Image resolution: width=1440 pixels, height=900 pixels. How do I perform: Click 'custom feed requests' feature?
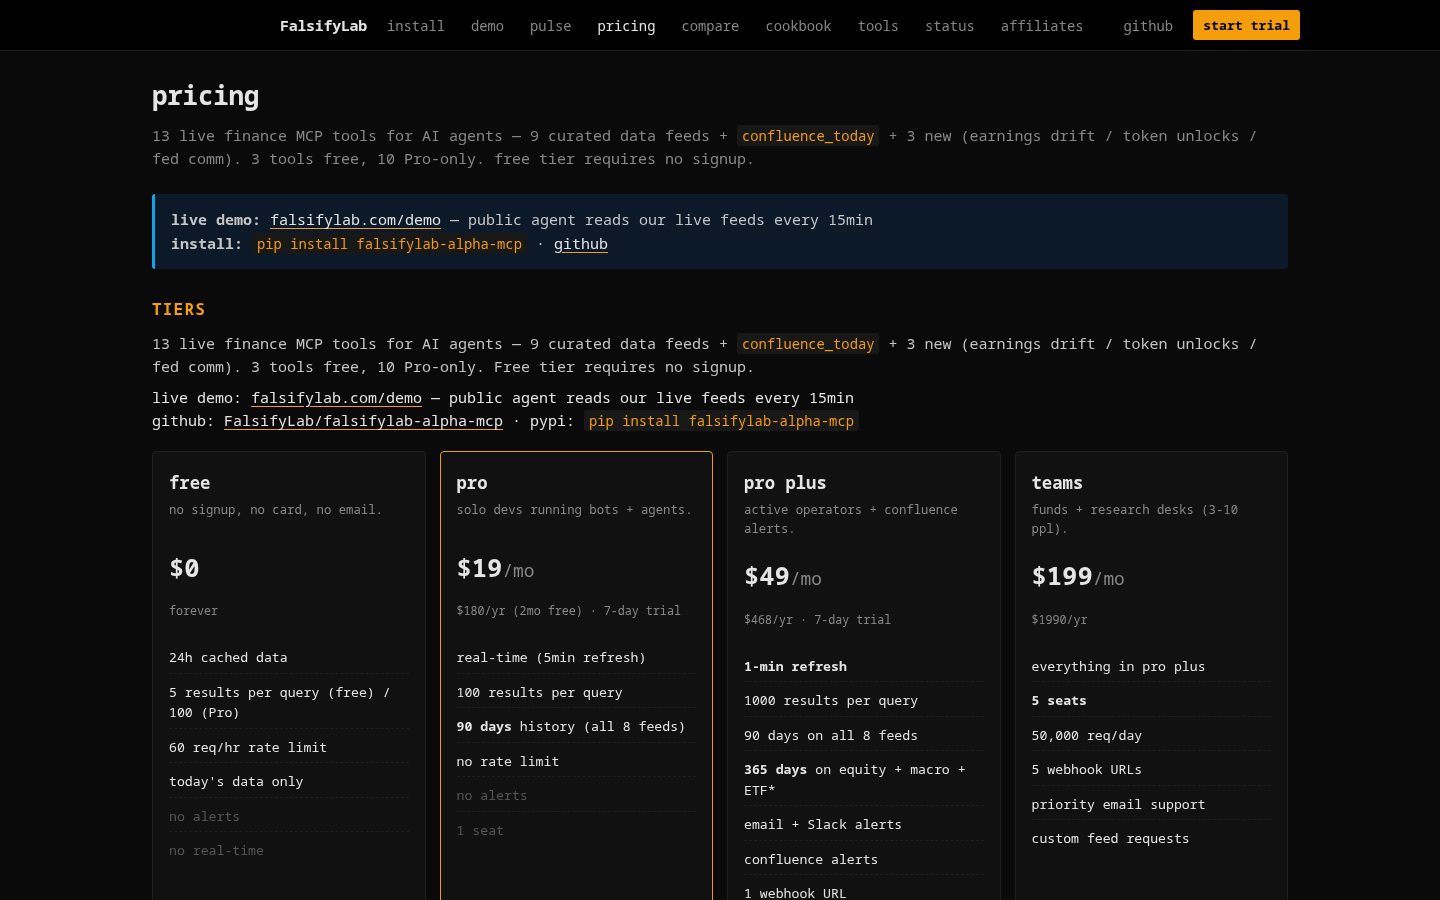point(1110,839)
